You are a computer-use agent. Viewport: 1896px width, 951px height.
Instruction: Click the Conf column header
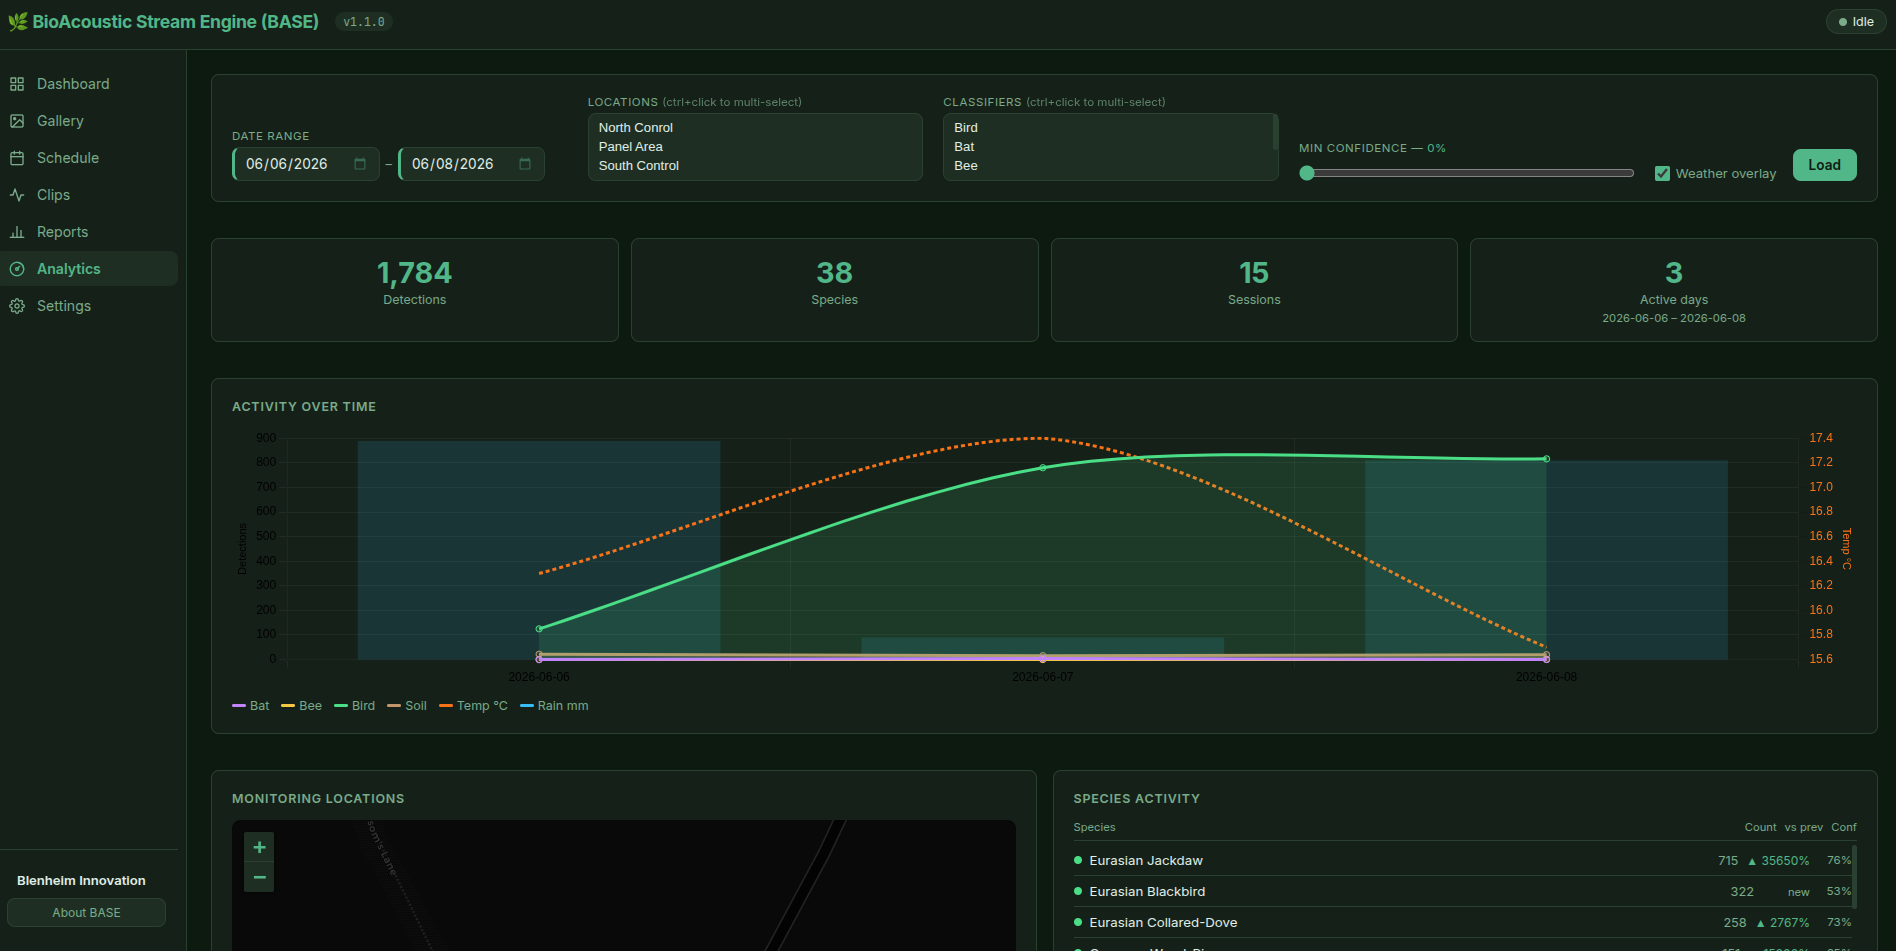tap(1843, 827)
